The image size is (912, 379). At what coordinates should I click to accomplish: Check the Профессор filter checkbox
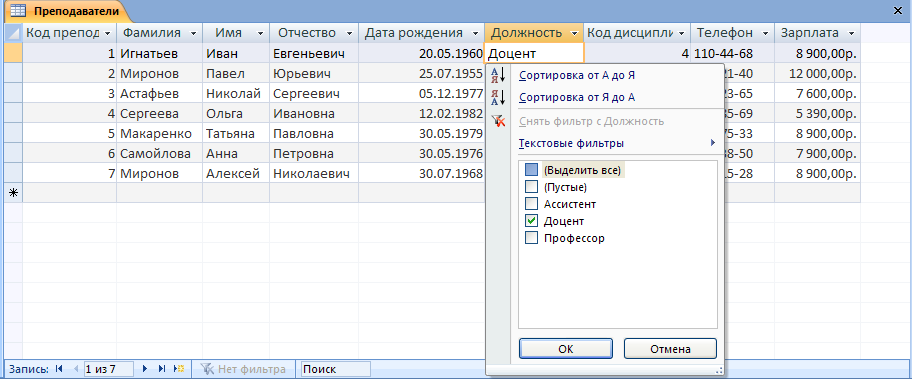coord(531,238)
